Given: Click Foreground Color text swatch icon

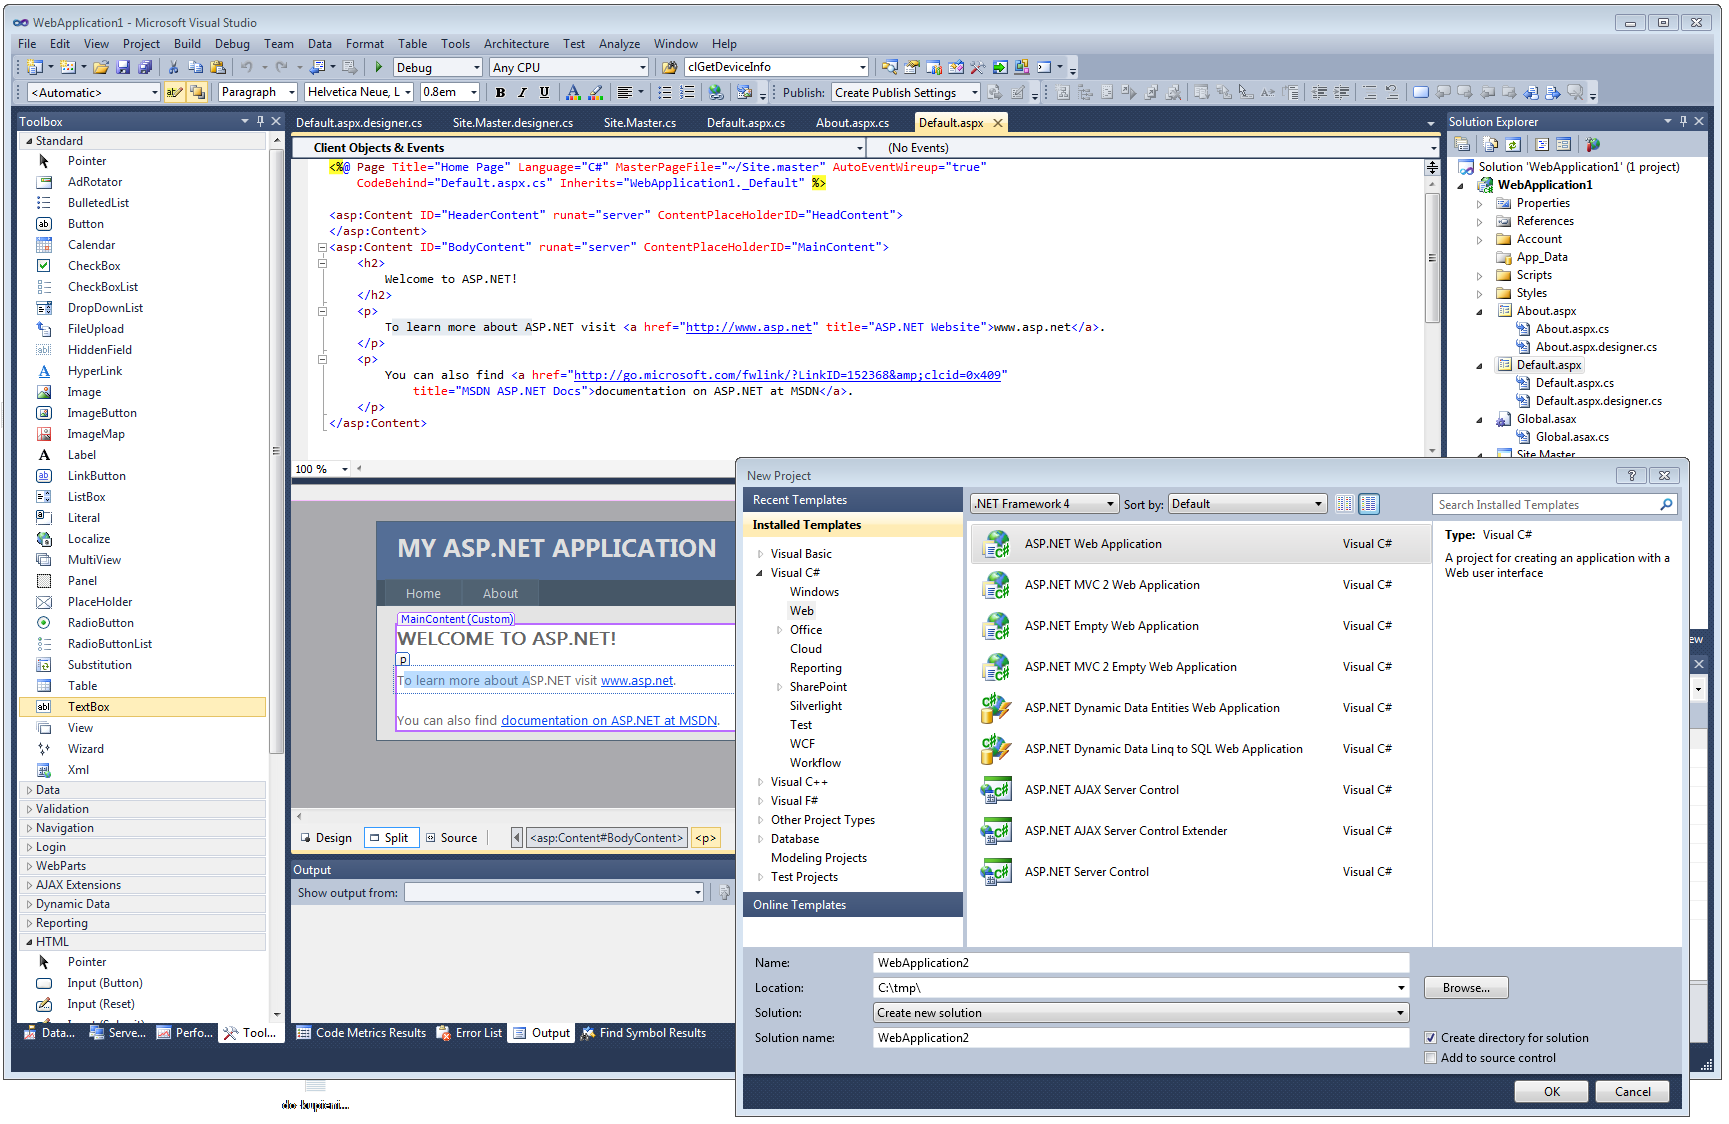Looking at the screenshot, I should click(573, 92).
